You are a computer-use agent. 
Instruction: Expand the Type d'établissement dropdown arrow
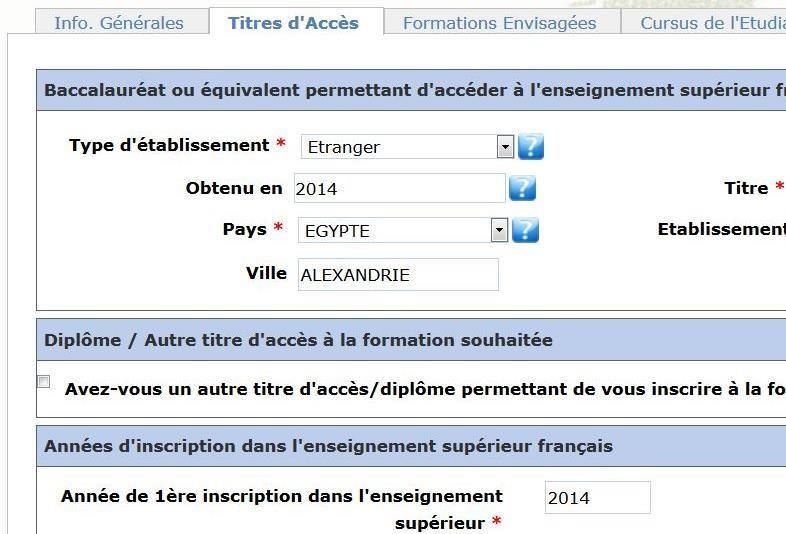coord(505,147)
